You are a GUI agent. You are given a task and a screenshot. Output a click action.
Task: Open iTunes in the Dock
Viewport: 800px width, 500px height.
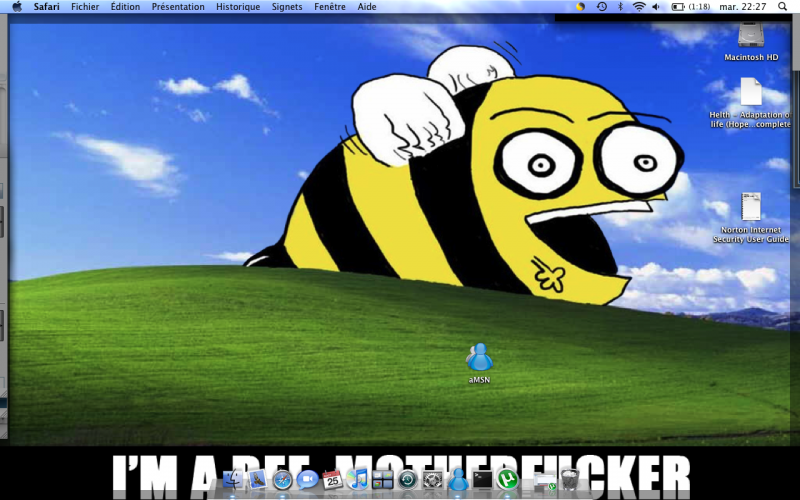pyautogui.click(x=357, y=480)
